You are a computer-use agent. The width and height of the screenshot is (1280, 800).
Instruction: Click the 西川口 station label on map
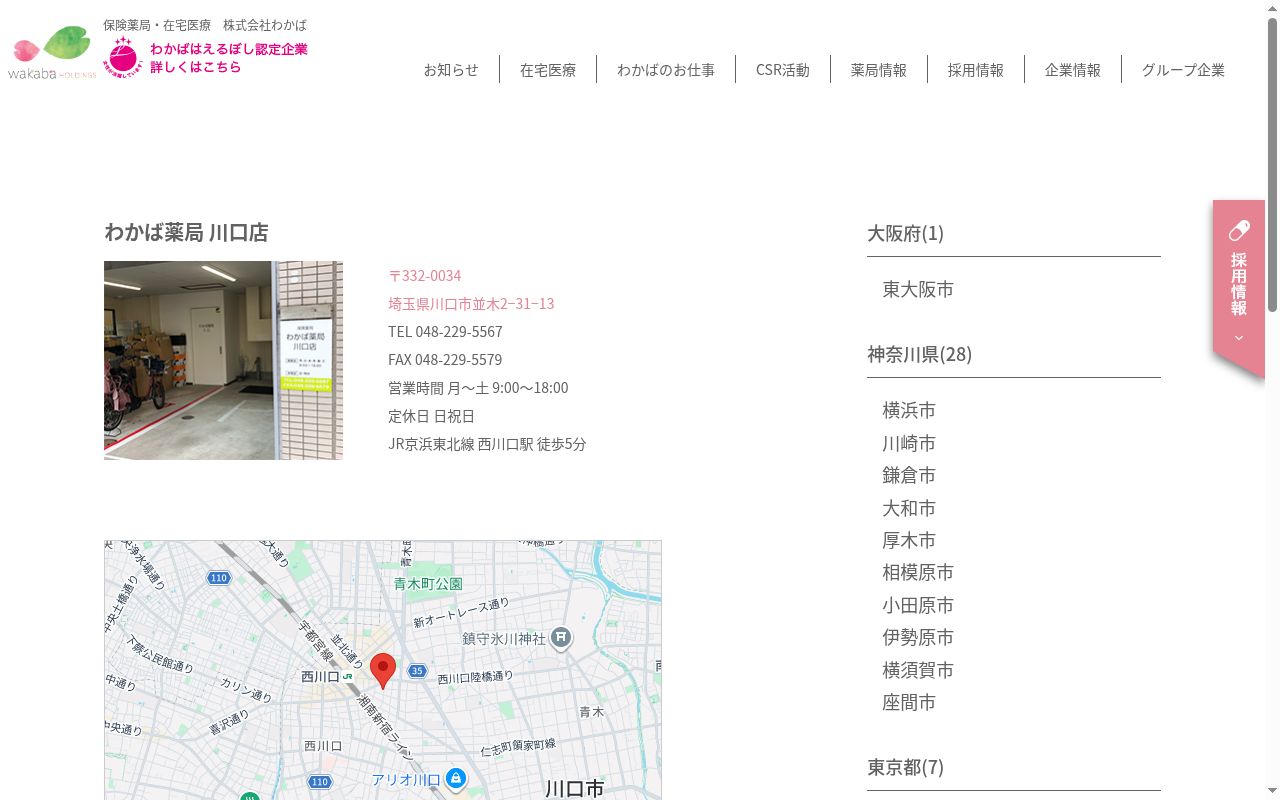(321, 677)
